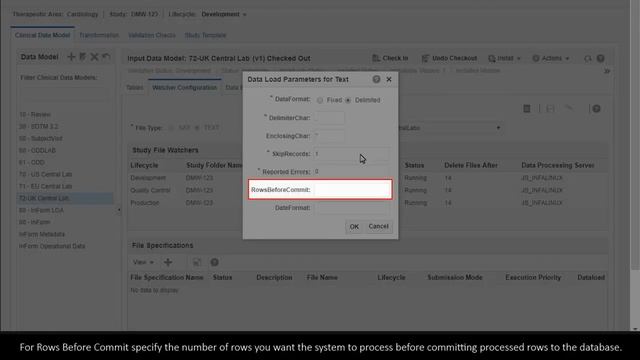640x360 pixels.
Task: Open the Watcher Configuration sub-tab
Action: click(x=184, y=88)
